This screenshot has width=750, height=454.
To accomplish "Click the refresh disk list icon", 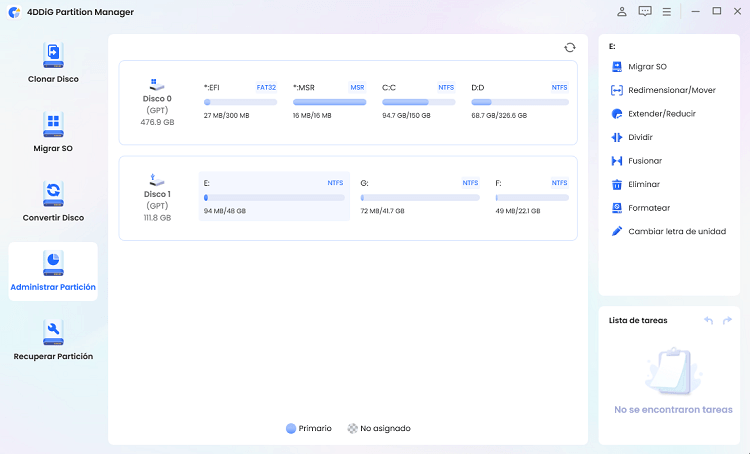I will point(570,47).
